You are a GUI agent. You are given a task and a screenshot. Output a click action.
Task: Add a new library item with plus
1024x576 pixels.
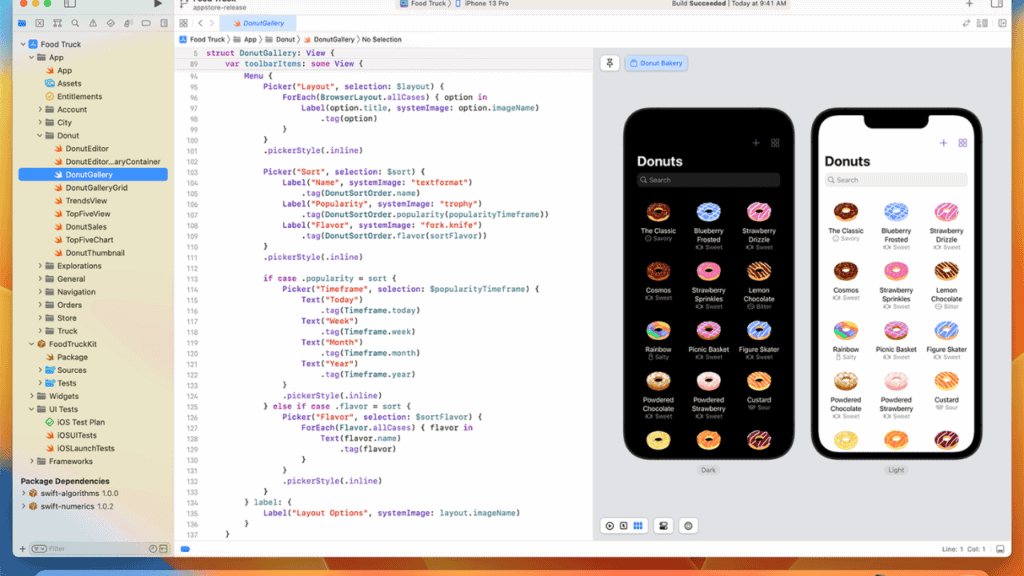point(969,4)
